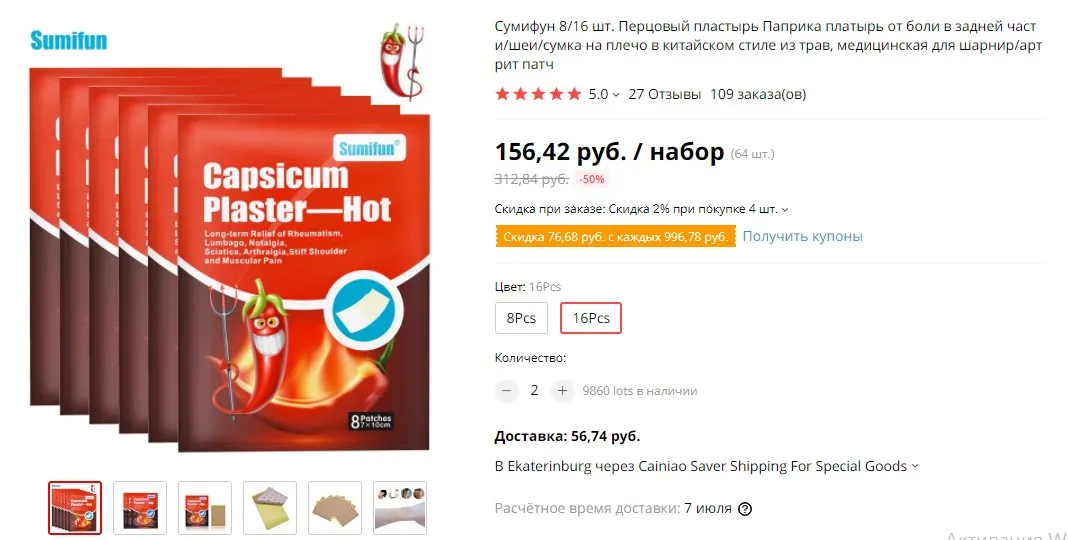Expand the 5.0 rating breakdown chevron
This screenshot has height=540, width=1068.
click(x=616, y=95)
